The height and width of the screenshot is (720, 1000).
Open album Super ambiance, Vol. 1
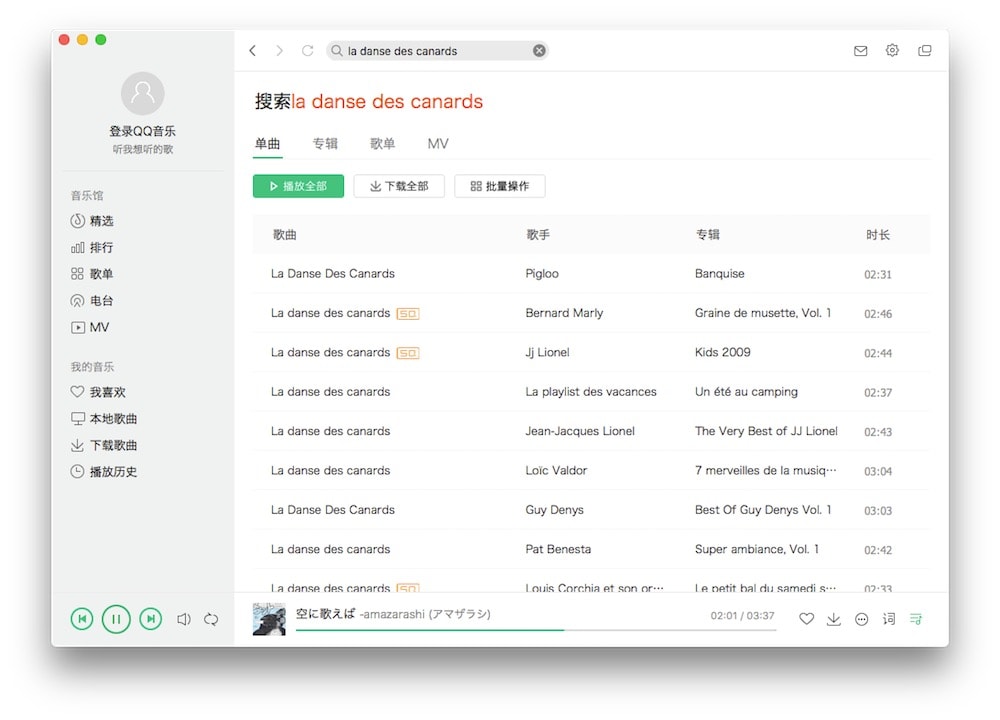pyautogui.click(x=756, y=549)
